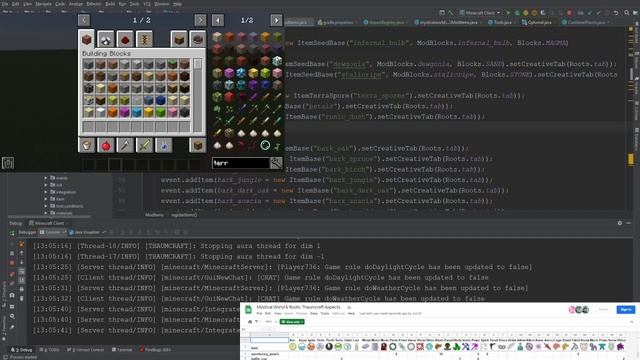The width and height of the screenshot is (640, 360).
Task: Click Sign in in Google Sheets
Action: [626, 310]
